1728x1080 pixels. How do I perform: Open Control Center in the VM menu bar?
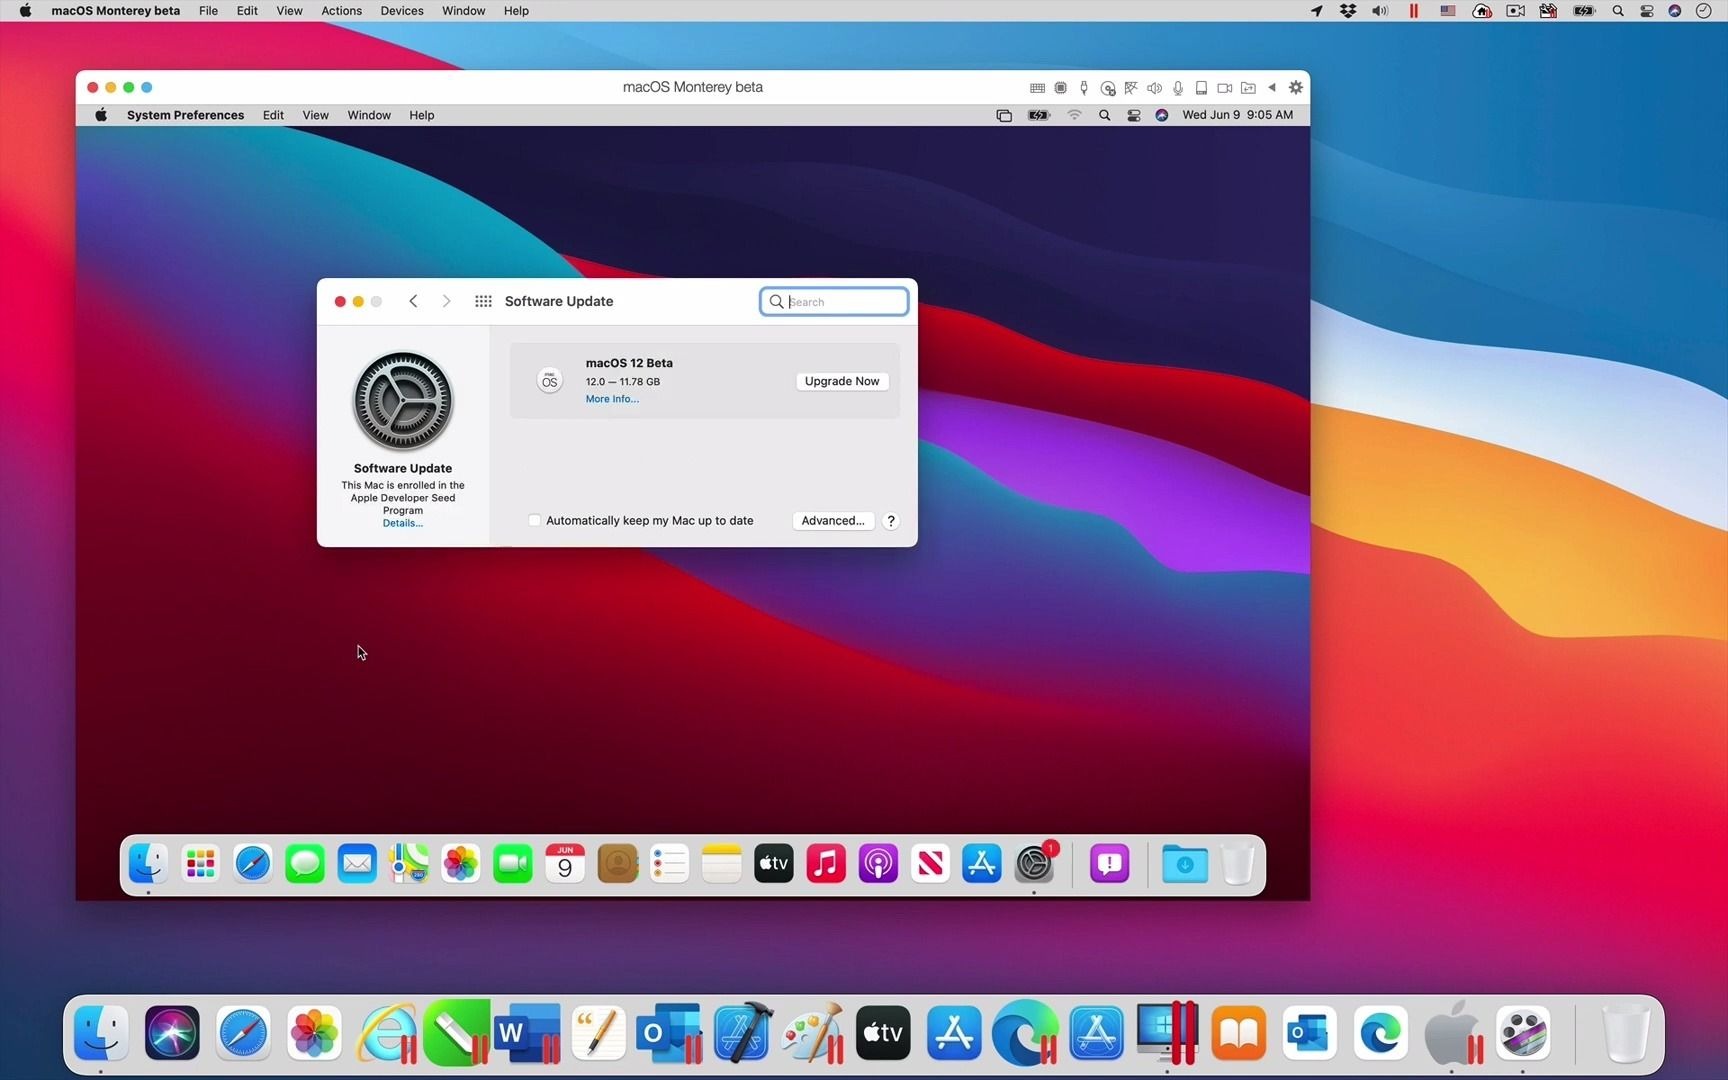[x=1133, y=115]
